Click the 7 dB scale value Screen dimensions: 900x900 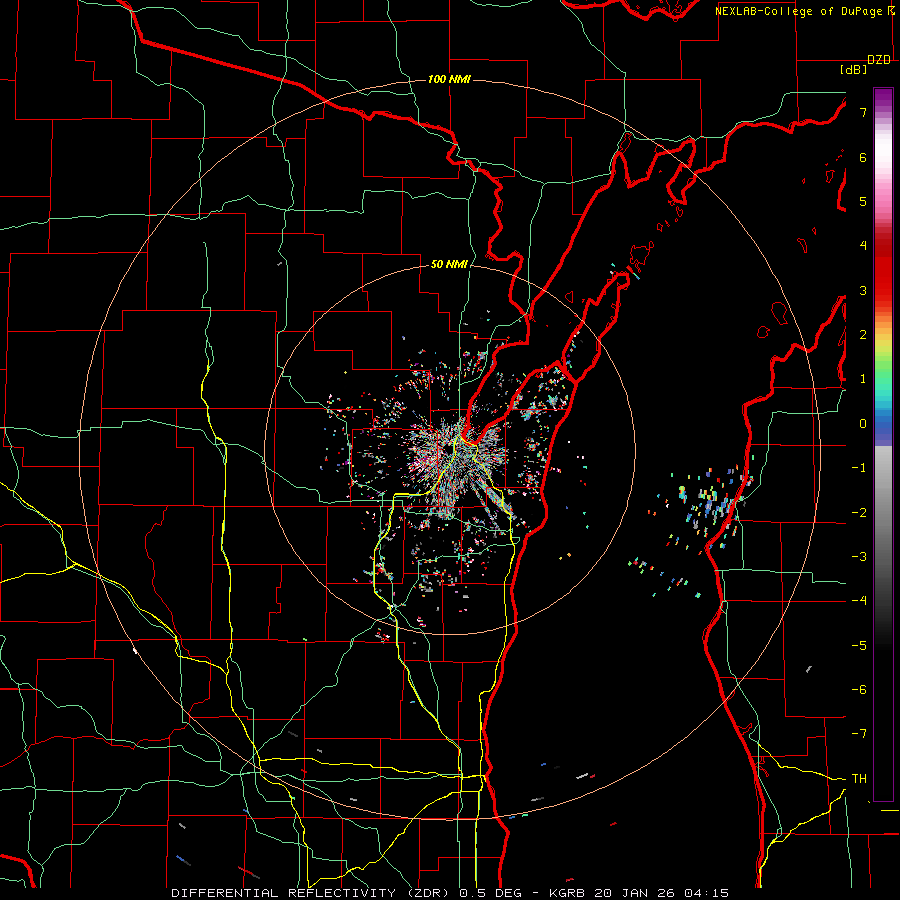(863, 112)
